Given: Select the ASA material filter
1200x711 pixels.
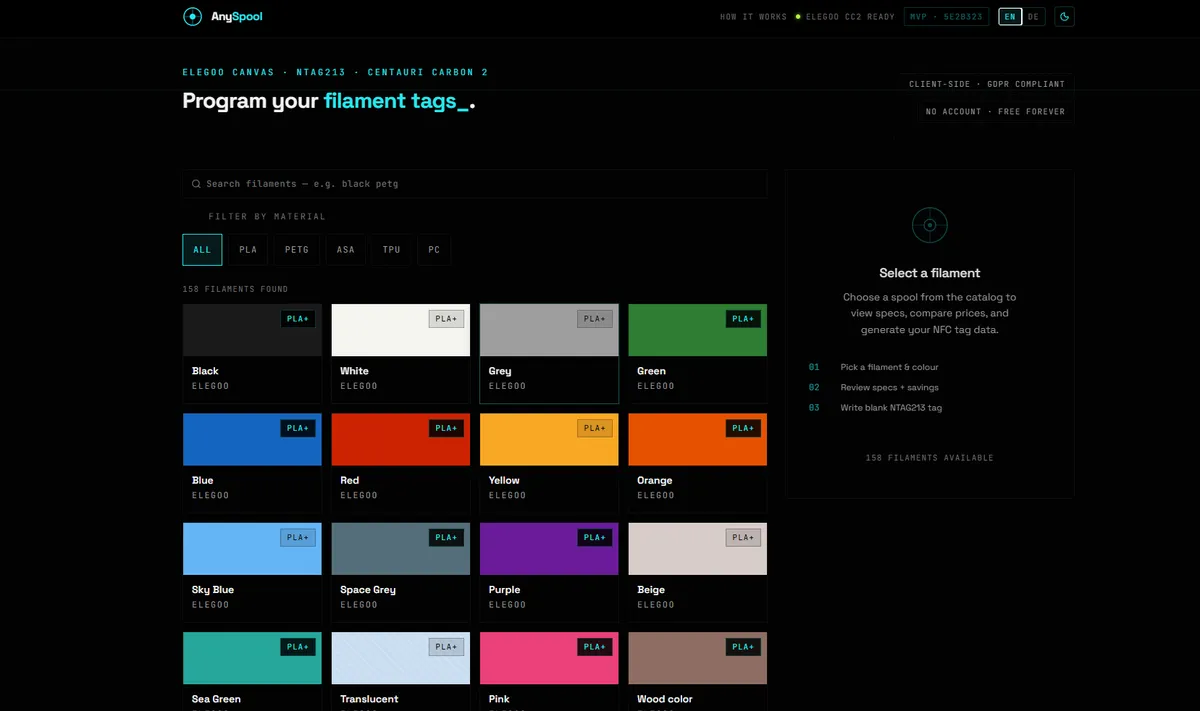Looking at the screenshot, I should click(x=345, y=249).
